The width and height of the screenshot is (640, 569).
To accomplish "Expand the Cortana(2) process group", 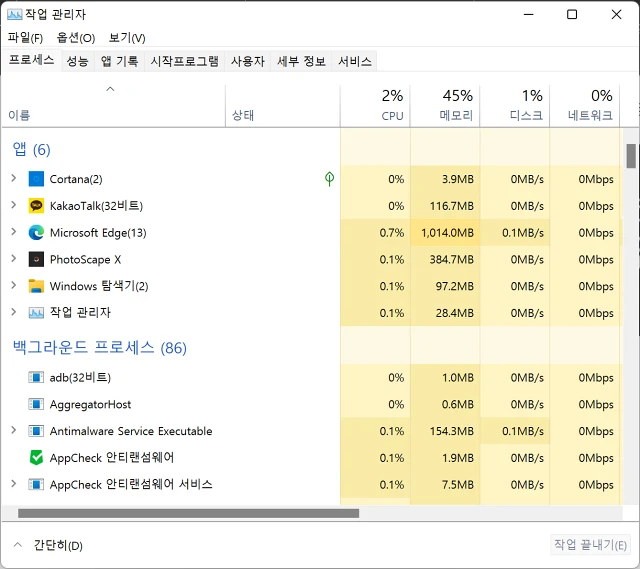I will [13, 178].
